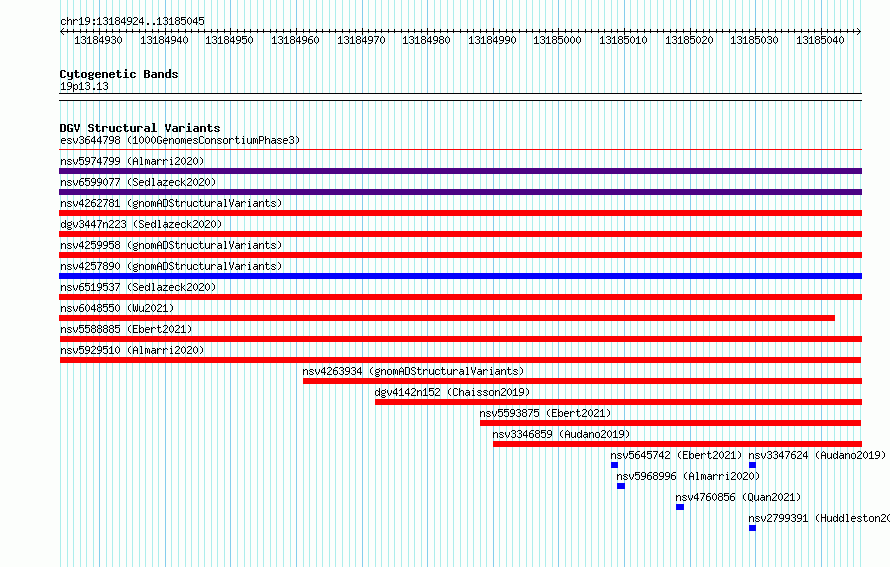Open nsv4262781 (gnomADStructuralVariants) label
890x567 pixels.
tap(171, 203)
